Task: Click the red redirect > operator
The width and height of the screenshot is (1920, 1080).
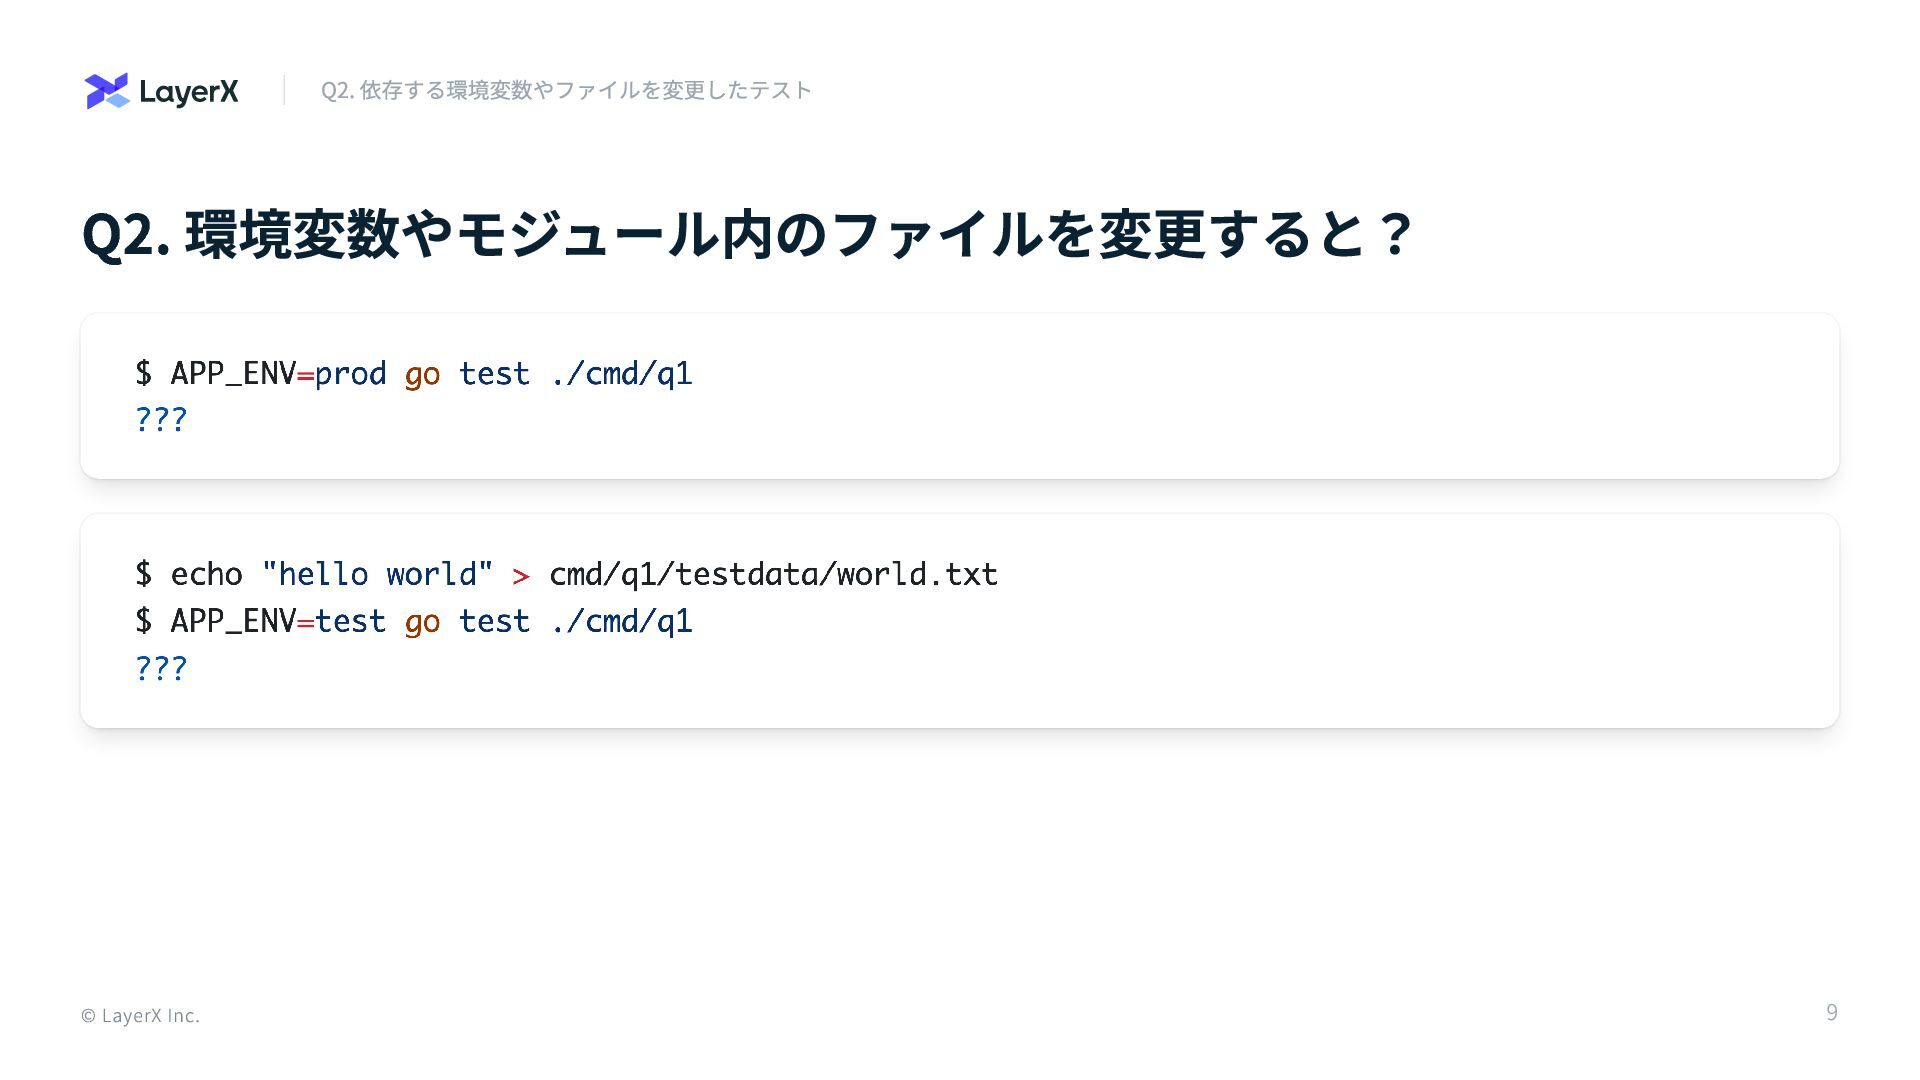Action: pos(520,576)
